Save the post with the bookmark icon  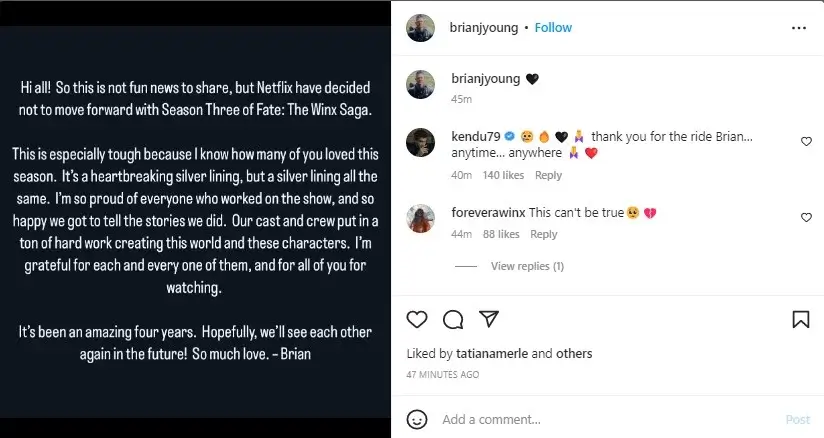click(x=800, y=319)
